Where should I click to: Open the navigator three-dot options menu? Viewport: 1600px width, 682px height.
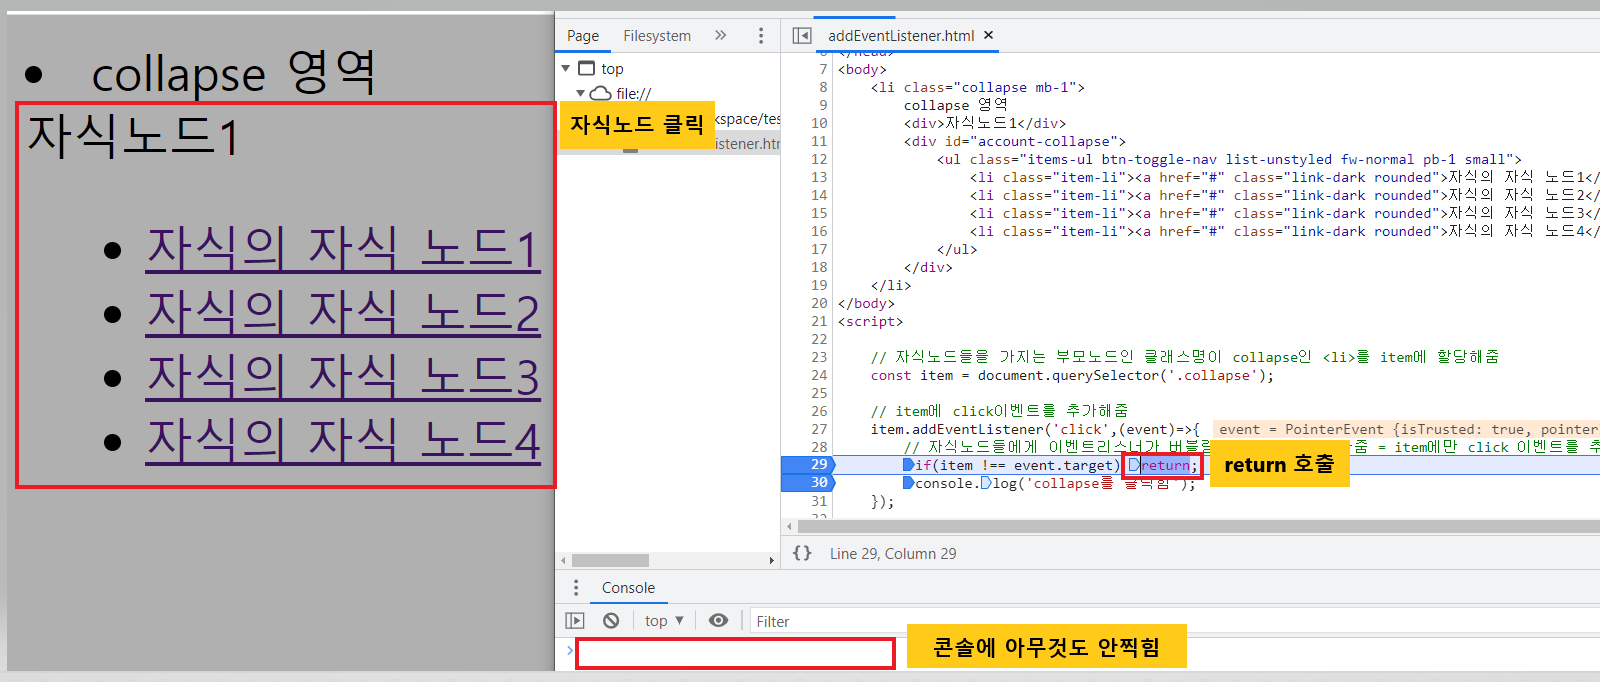[761, 35]
